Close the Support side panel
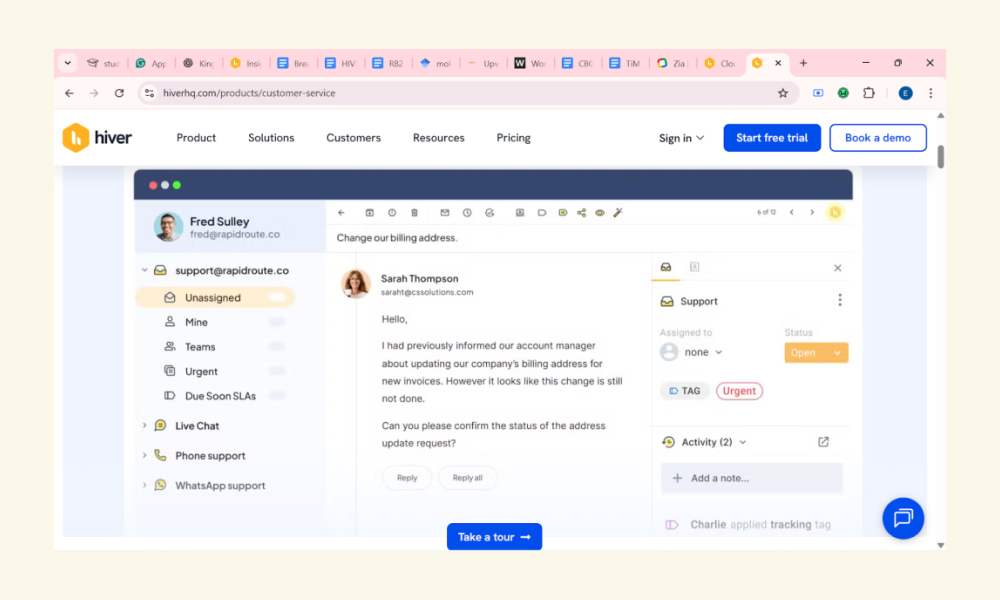Screen dimensions: 1000x600 [x=837, y=268]
